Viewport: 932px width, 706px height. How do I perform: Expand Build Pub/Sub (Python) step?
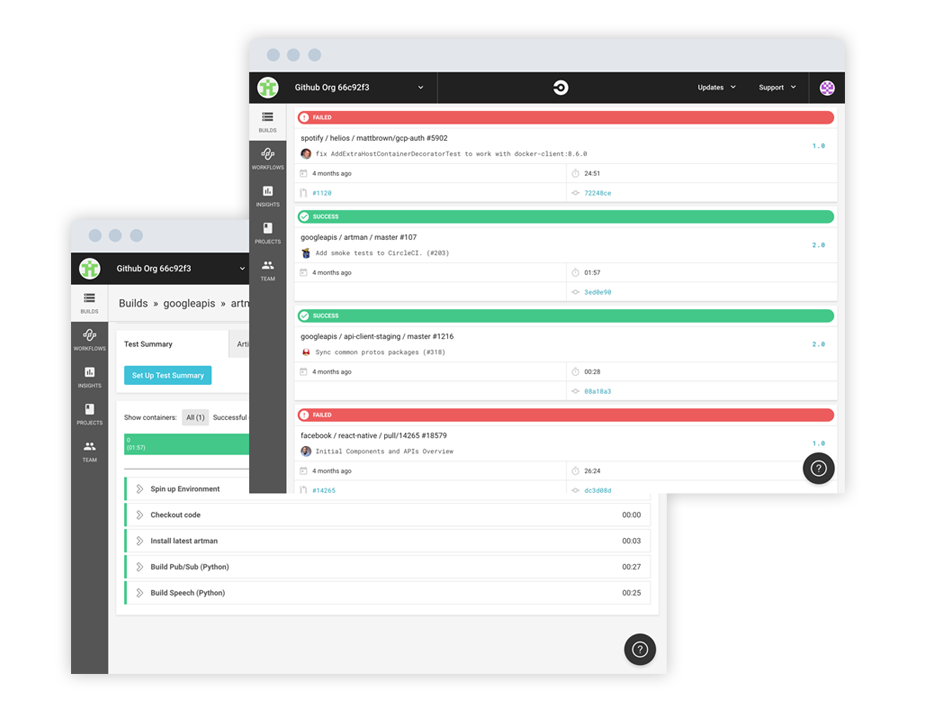[x=139, y=567]
